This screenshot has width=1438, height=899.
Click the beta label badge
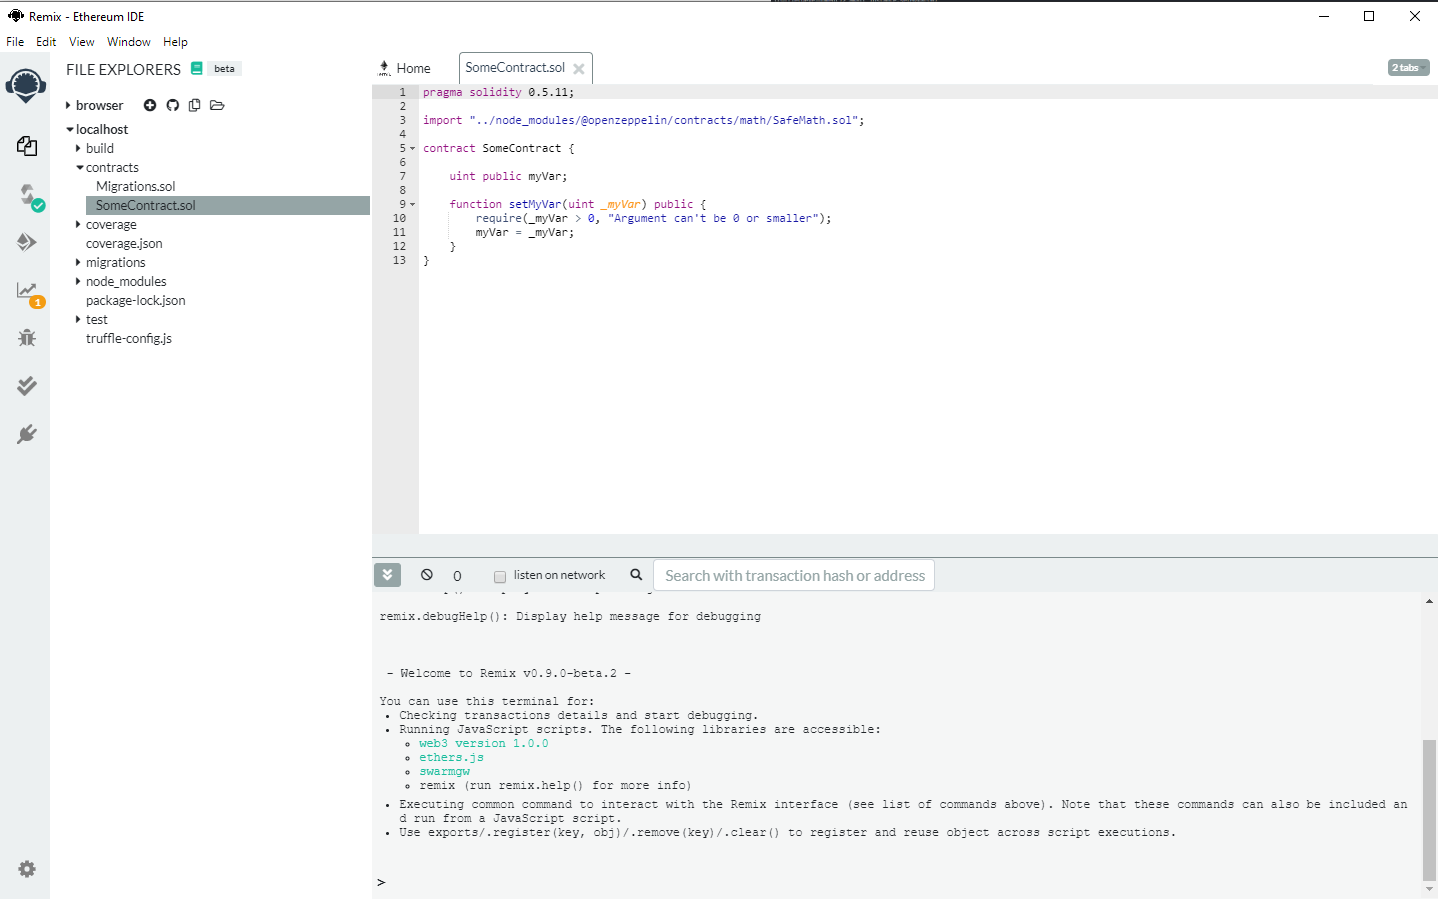coord(225,69)
